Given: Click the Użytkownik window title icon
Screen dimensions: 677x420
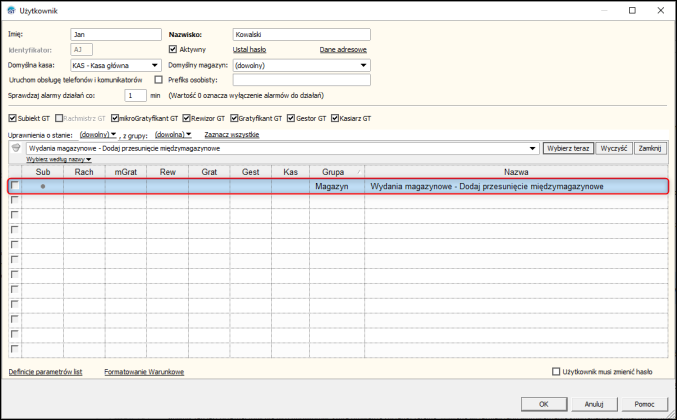Looking at the screenshot, I should 11,10.
